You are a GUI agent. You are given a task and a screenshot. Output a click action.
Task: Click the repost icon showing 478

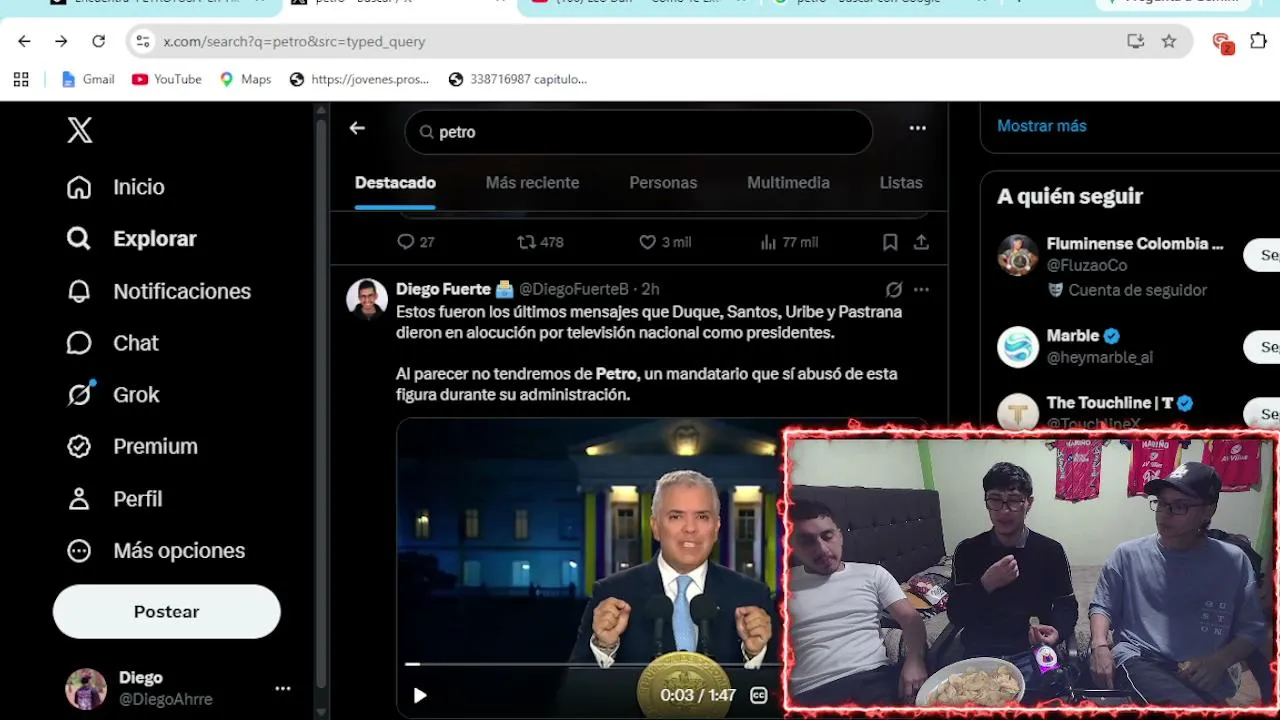click(526, 242)
